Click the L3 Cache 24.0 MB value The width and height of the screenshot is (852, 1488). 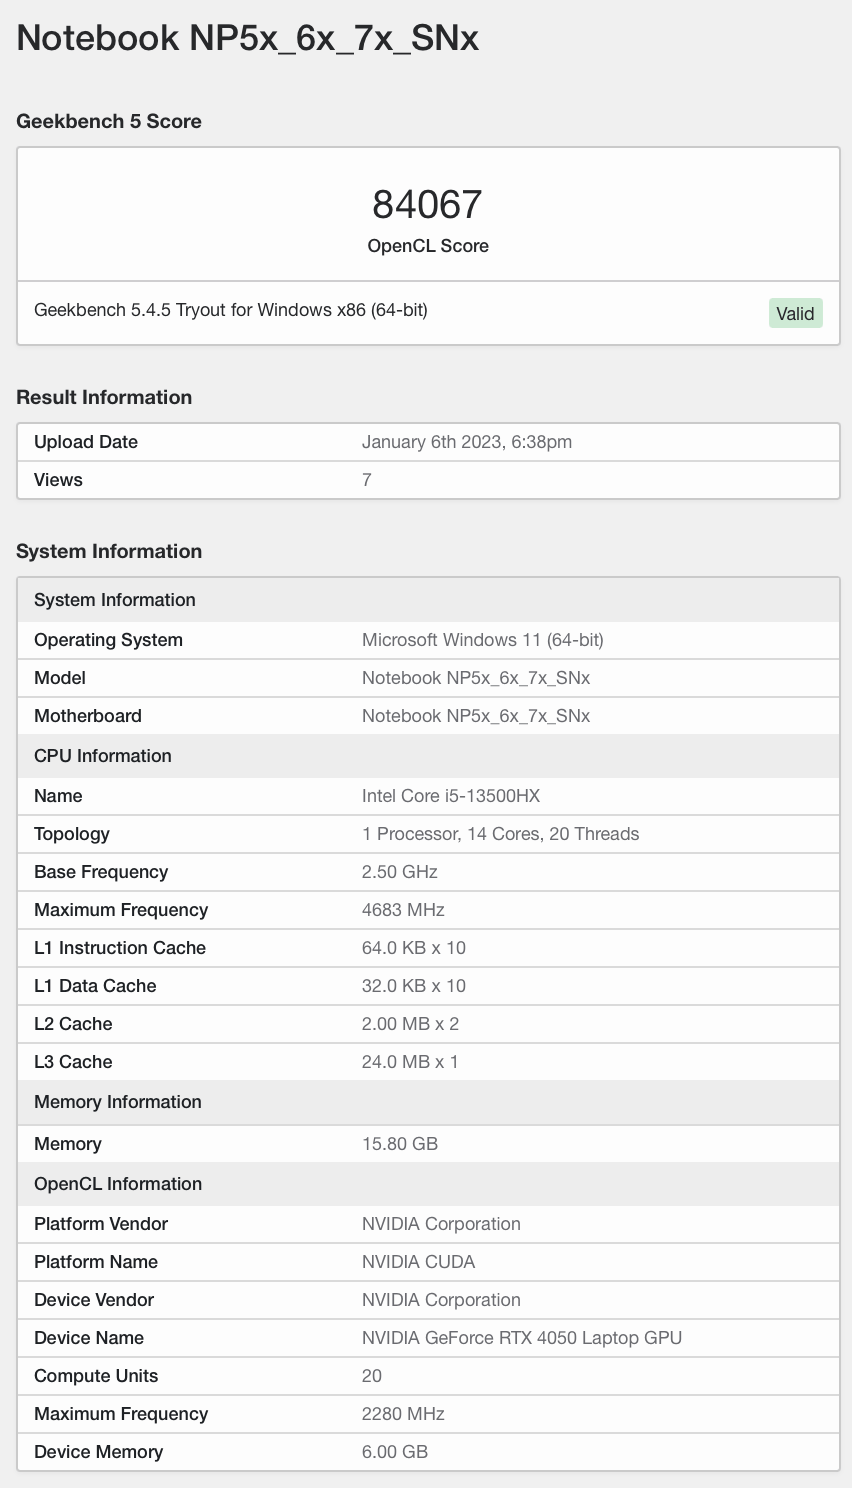[x=410, y=1062]
